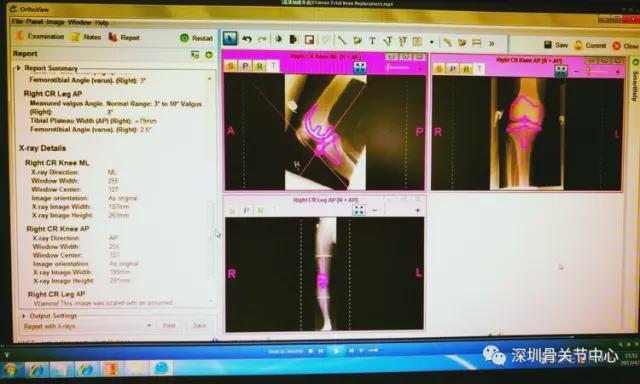The image size is (640, 384).
Task: Click the undo arrow icon
Action: click(247, 39)
